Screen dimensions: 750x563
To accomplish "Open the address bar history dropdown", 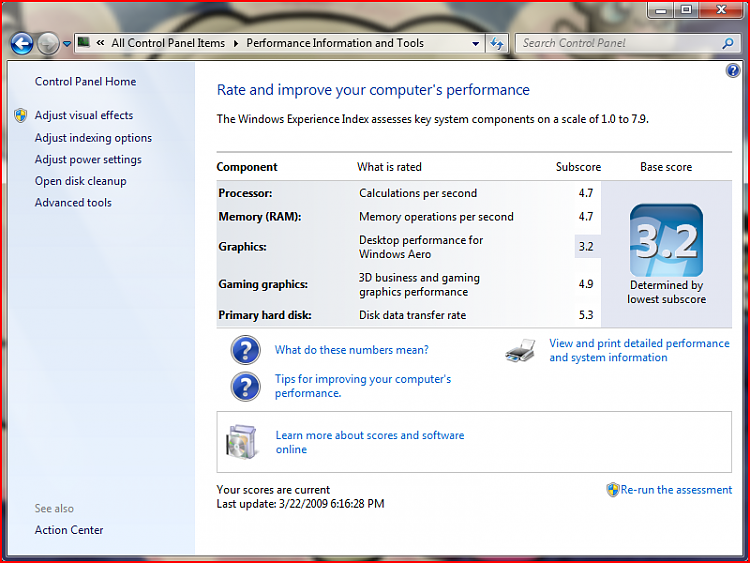I will coord(475,44).
